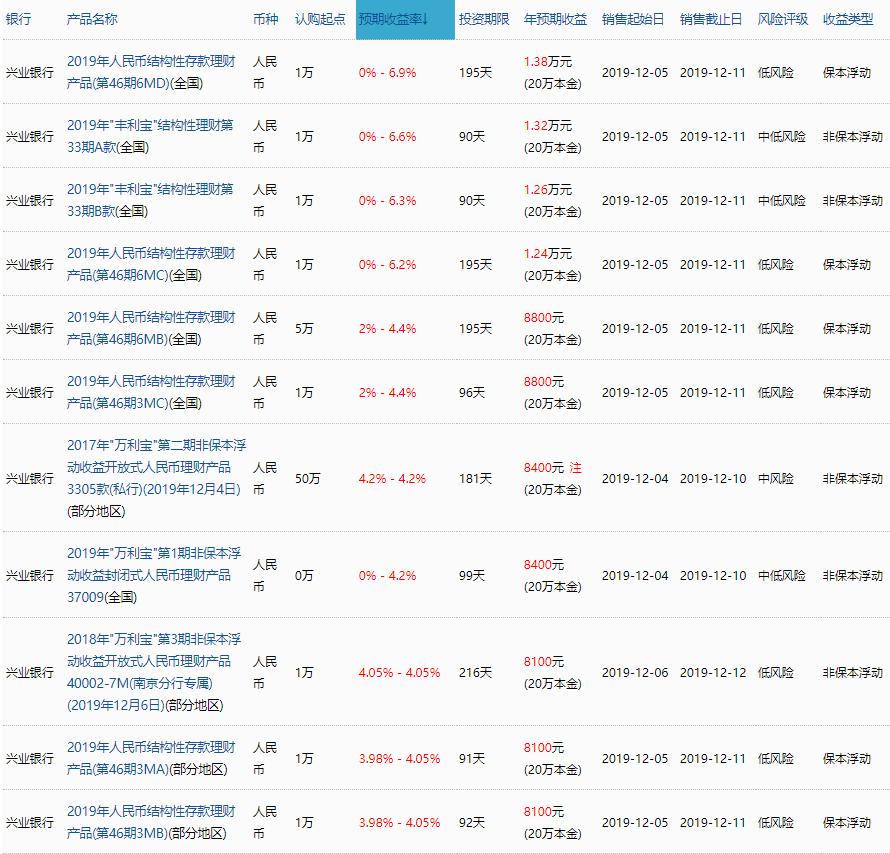Select yield rate 4.05% - 4.05%
This screenshot has width=890, height=854.
click(400, 673)
